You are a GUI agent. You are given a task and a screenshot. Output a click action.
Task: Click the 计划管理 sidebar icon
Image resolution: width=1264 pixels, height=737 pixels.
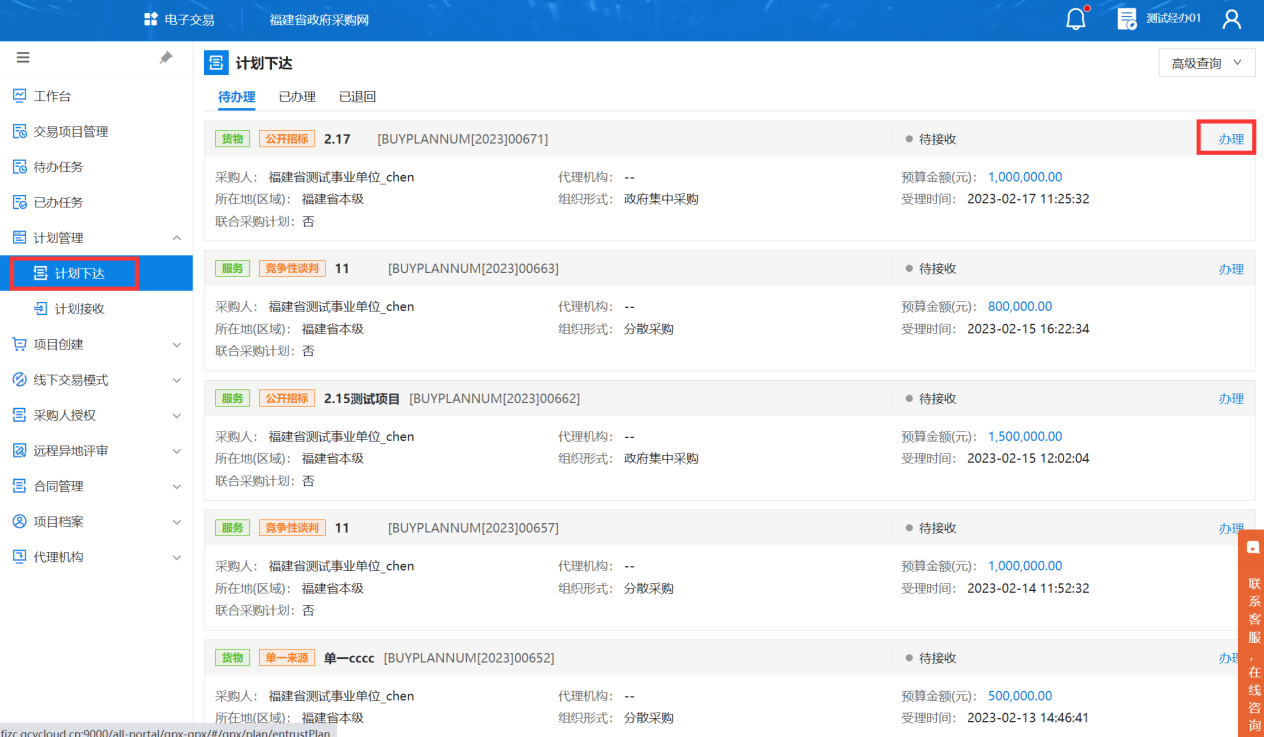(19, 237)
